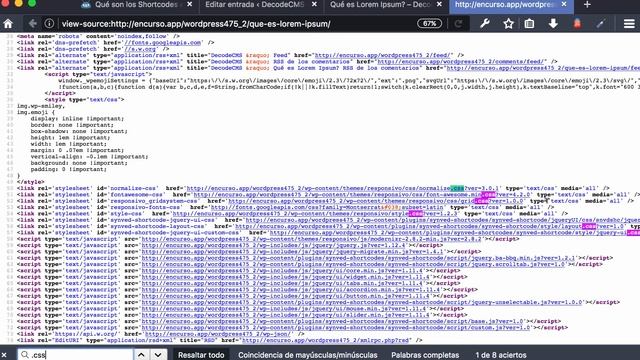
Task: Open the jquery ui widget.min.js link
Action: (x=287, y=277)
